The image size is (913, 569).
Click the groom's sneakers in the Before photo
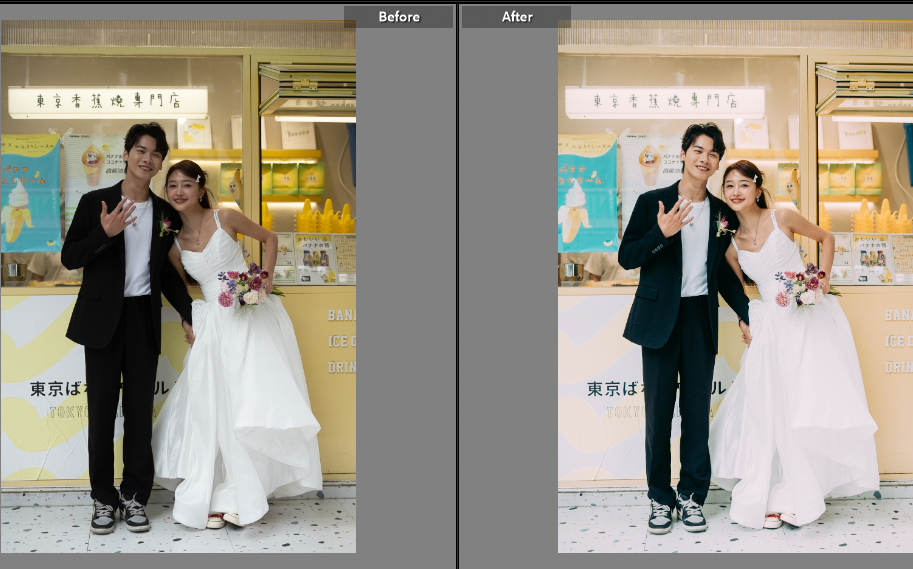[120, 514]
